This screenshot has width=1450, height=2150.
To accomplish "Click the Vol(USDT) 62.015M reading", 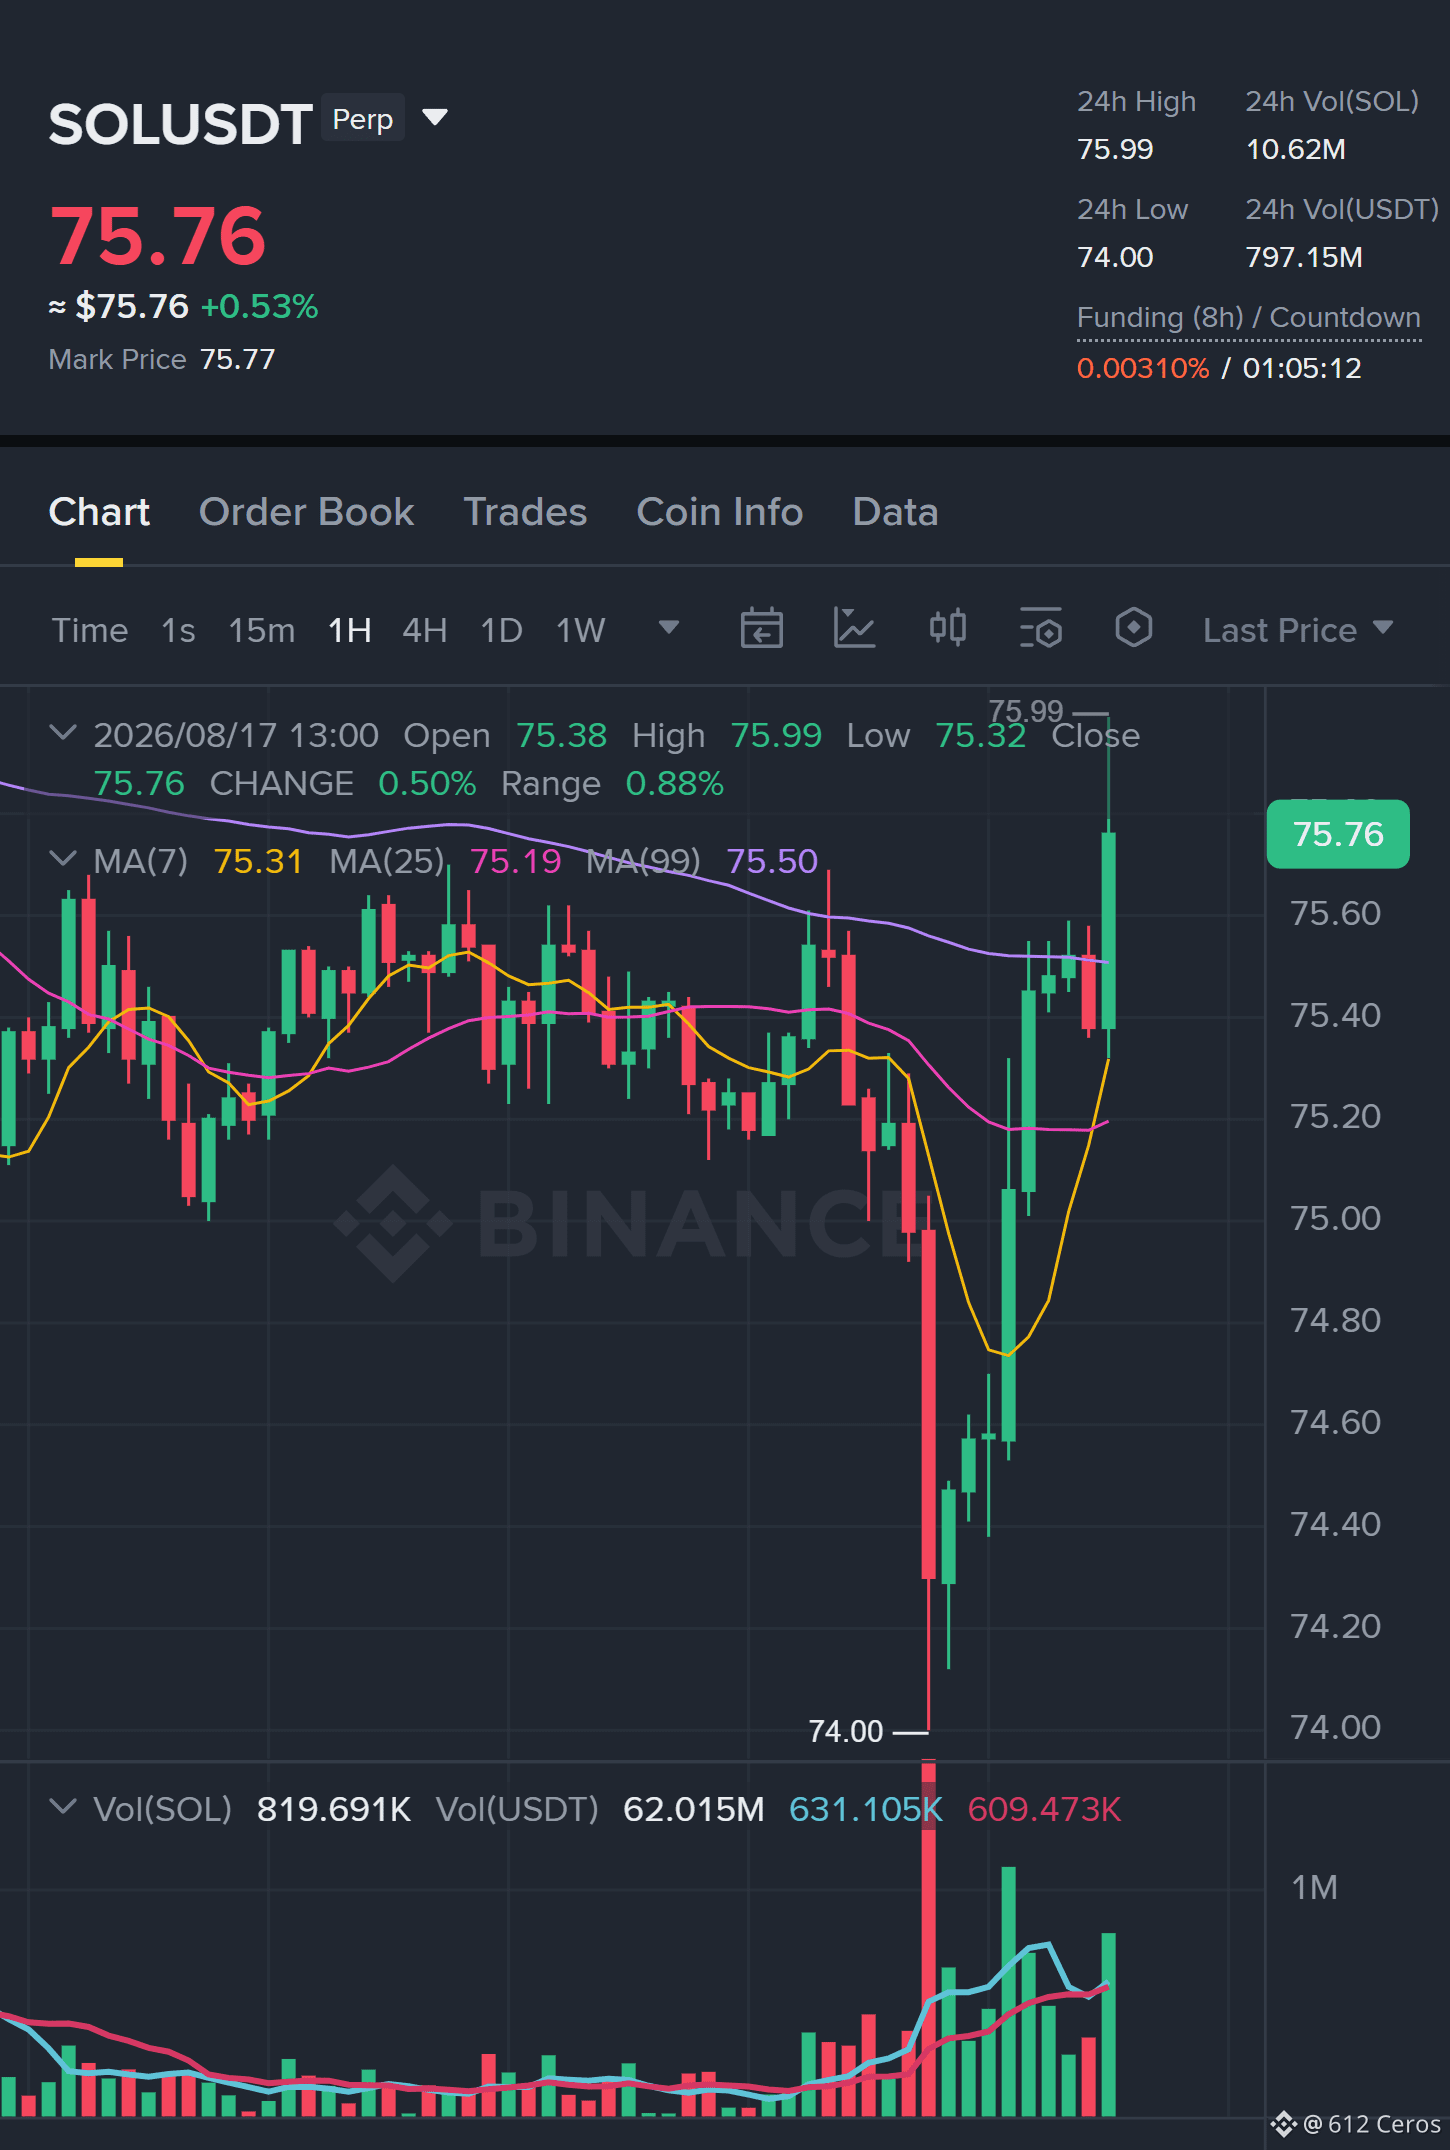I will click(693, 1809).
